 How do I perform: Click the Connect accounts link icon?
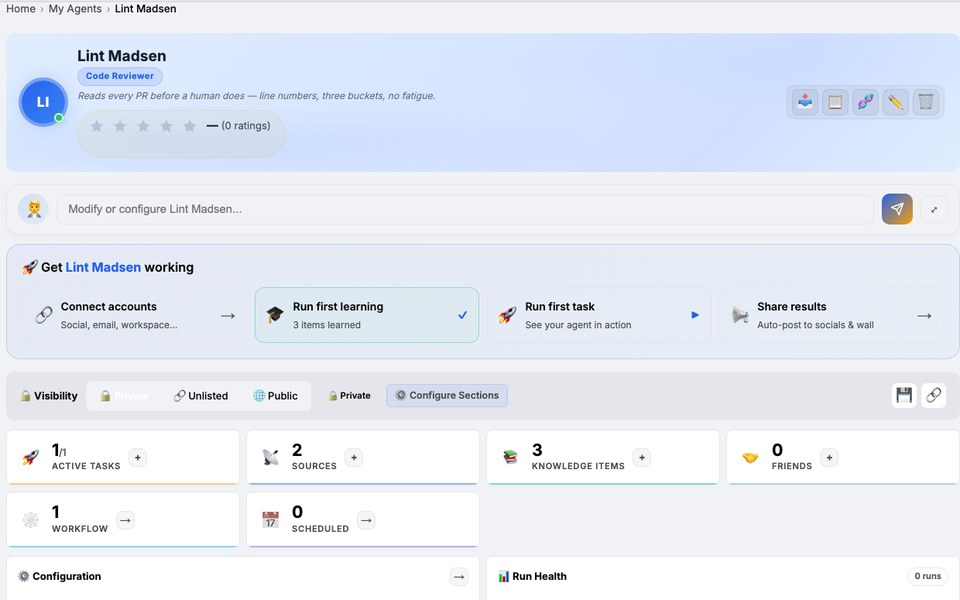click(43, 315)
